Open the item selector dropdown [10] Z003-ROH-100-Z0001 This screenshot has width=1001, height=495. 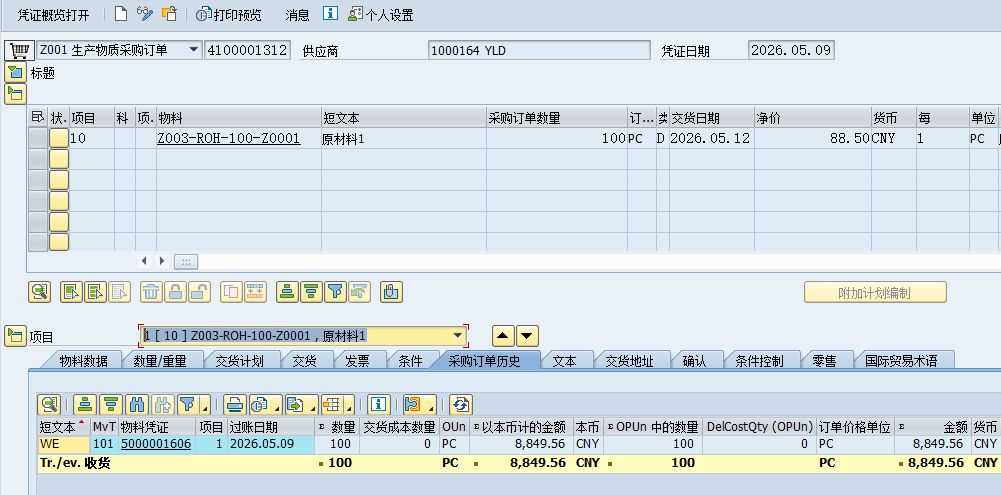click(458, 336)
